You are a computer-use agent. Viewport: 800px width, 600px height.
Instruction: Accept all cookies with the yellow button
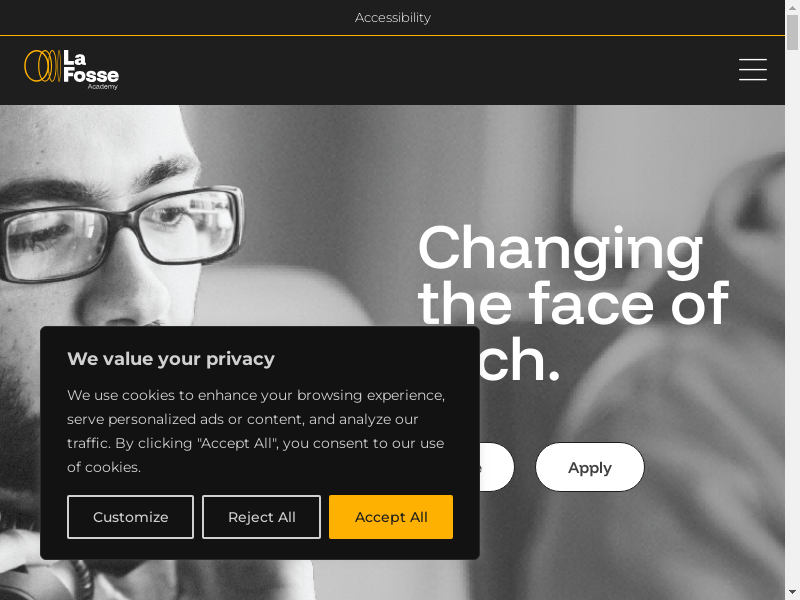click(391, 517)
